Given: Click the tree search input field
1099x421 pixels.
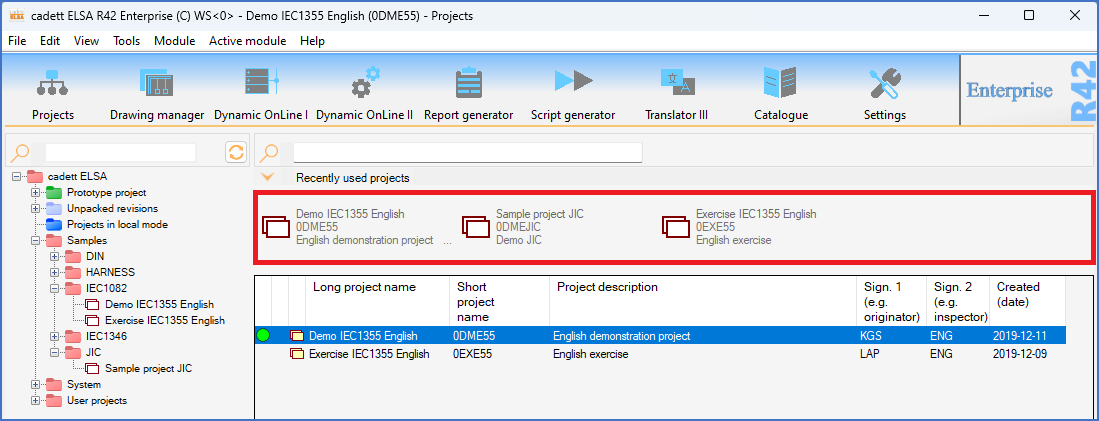Looking at the screenshot, I should click(121, 152).
